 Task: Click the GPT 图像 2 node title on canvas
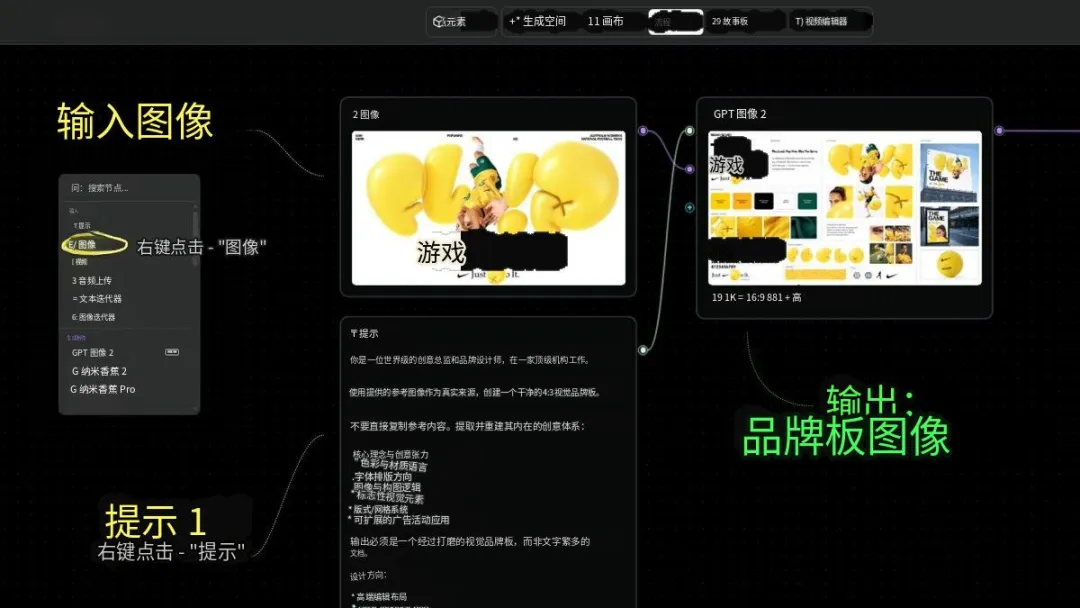pyautogui.click(x=740, y=114)
